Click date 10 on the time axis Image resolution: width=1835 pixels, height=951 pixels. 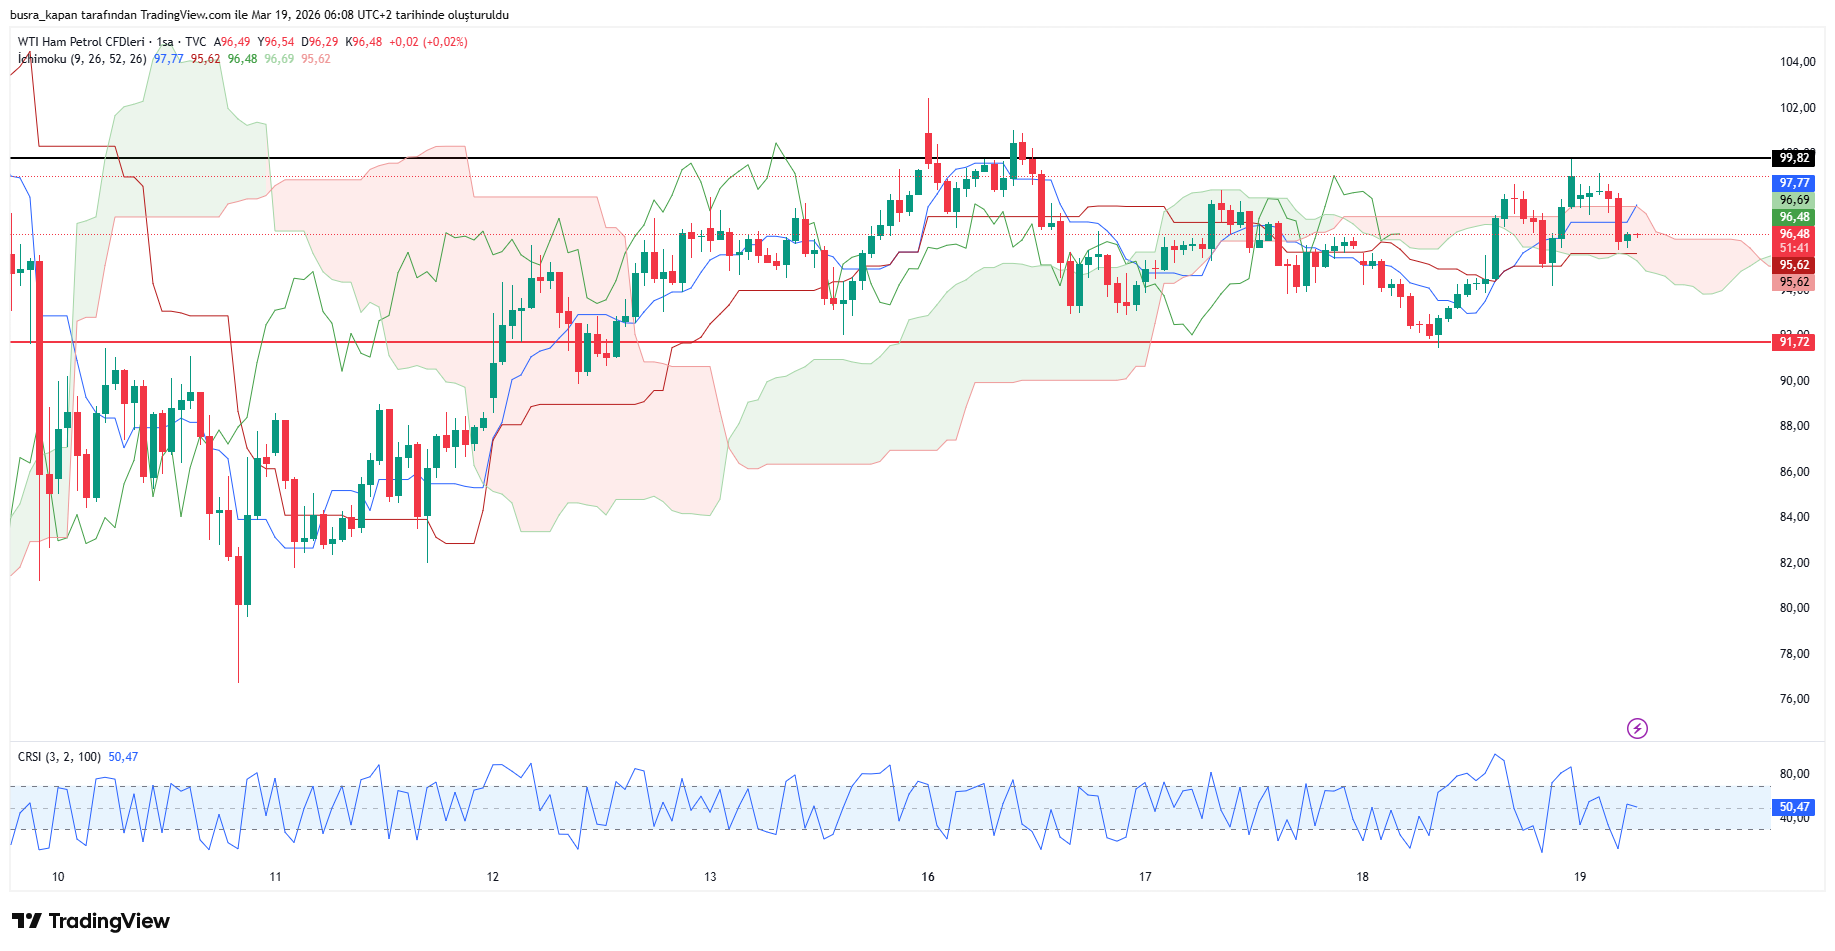[x=58, y=877]
